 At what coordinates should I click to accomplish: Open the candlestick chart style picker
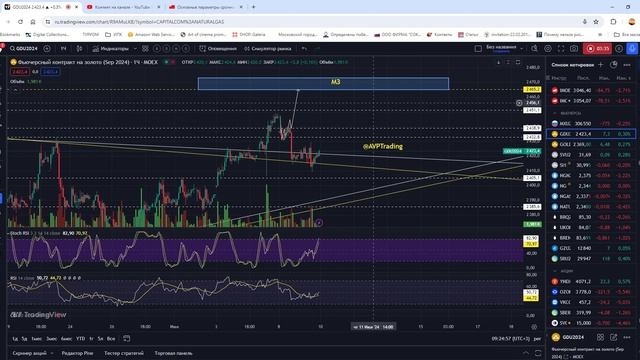pos(79,49)
